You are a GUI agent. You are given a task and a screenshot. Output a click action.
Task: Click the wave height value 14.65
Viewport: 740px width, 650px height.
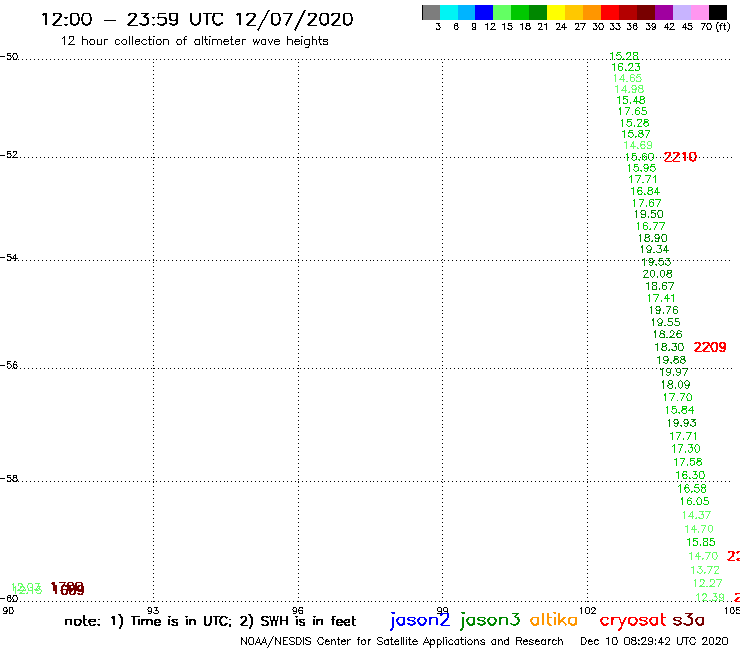click(628, 78)
